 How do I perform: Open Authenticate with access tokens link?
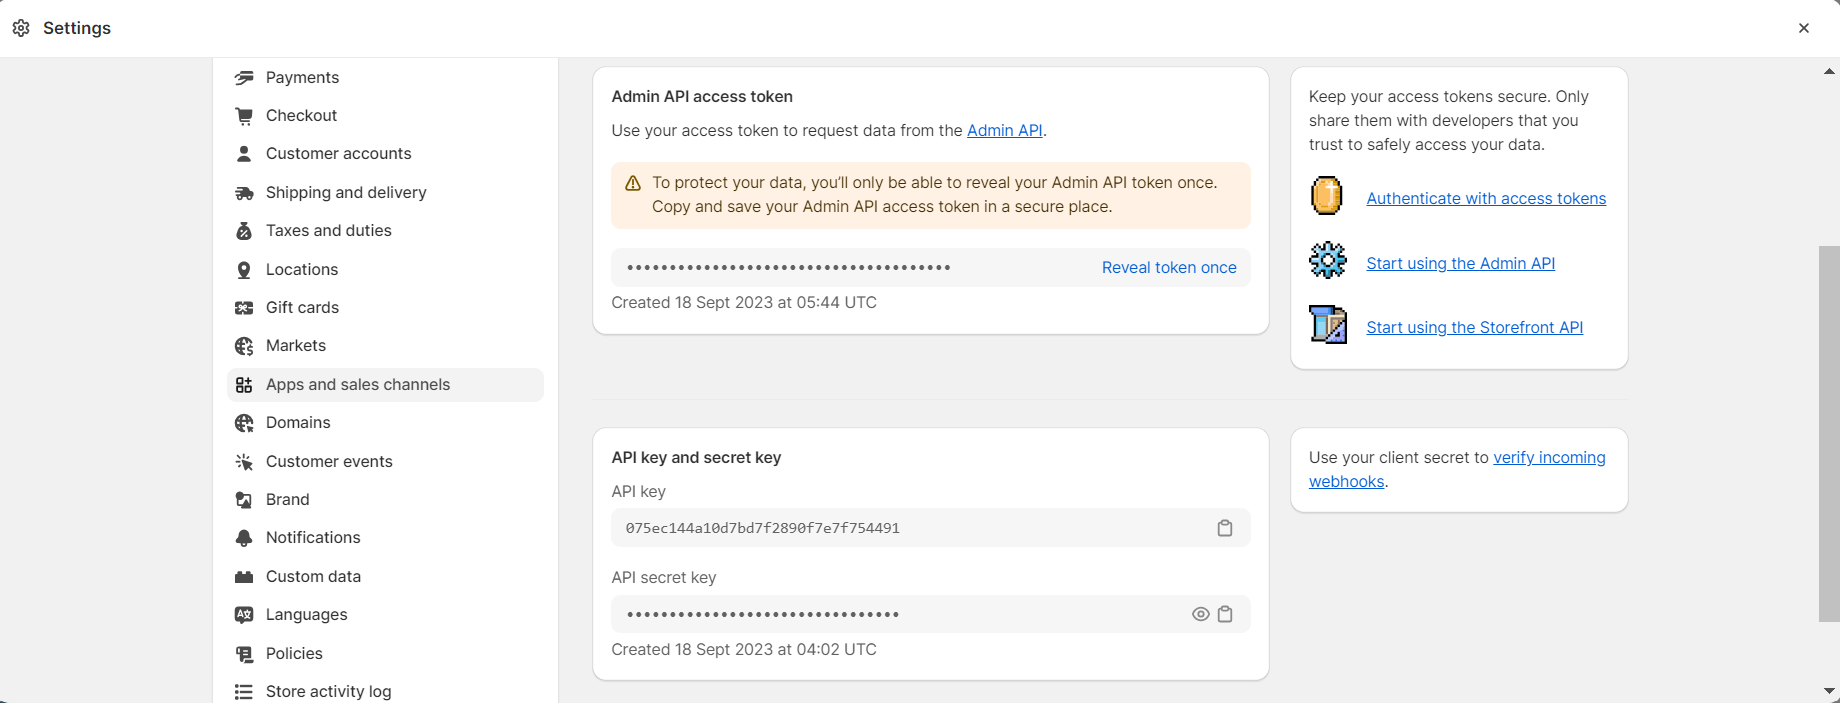[1486, 199]
